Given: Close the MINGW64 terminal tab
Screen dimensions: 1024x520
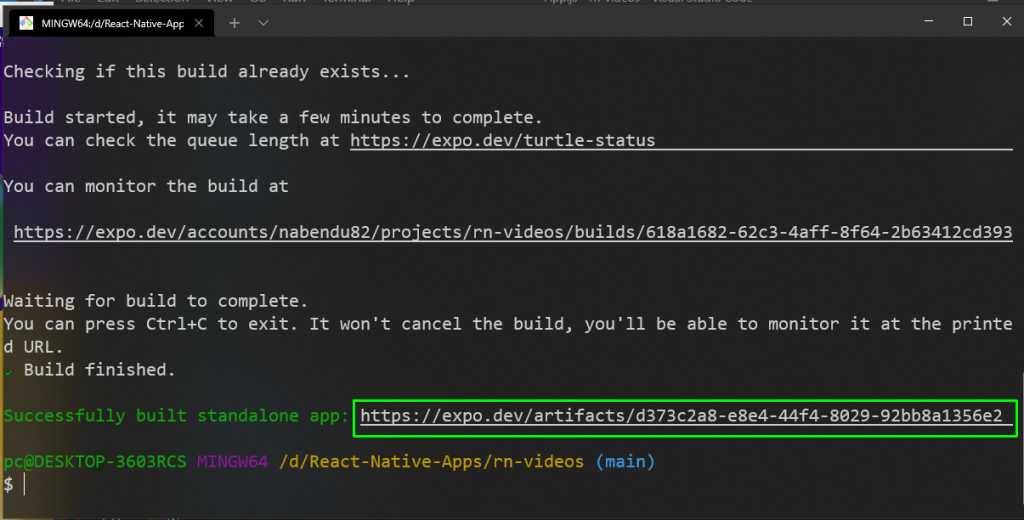Looking at the screenshot, I should click(199, 23).
